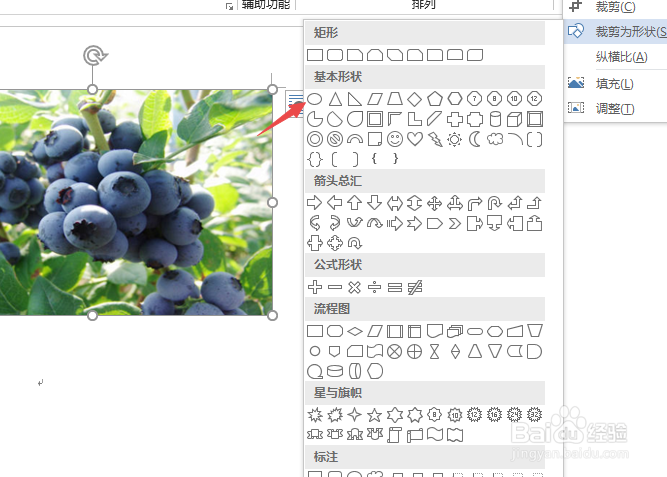Image resolution: width=667 pixels, height=477 pixels.
Task: Select the oval shape in Basic Shapes
Action: click(x=315, y=99)
